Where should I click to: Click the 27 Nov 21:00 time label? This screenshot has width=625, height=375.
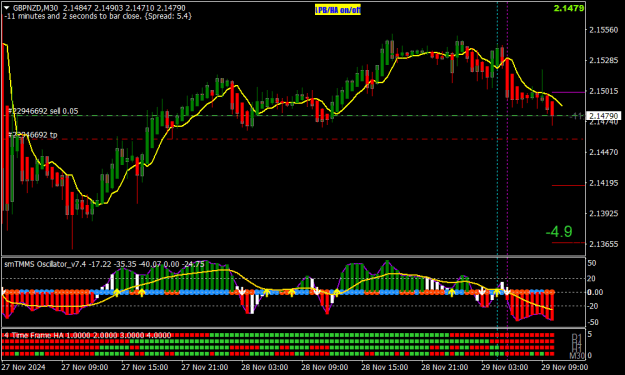pos(204,367)
